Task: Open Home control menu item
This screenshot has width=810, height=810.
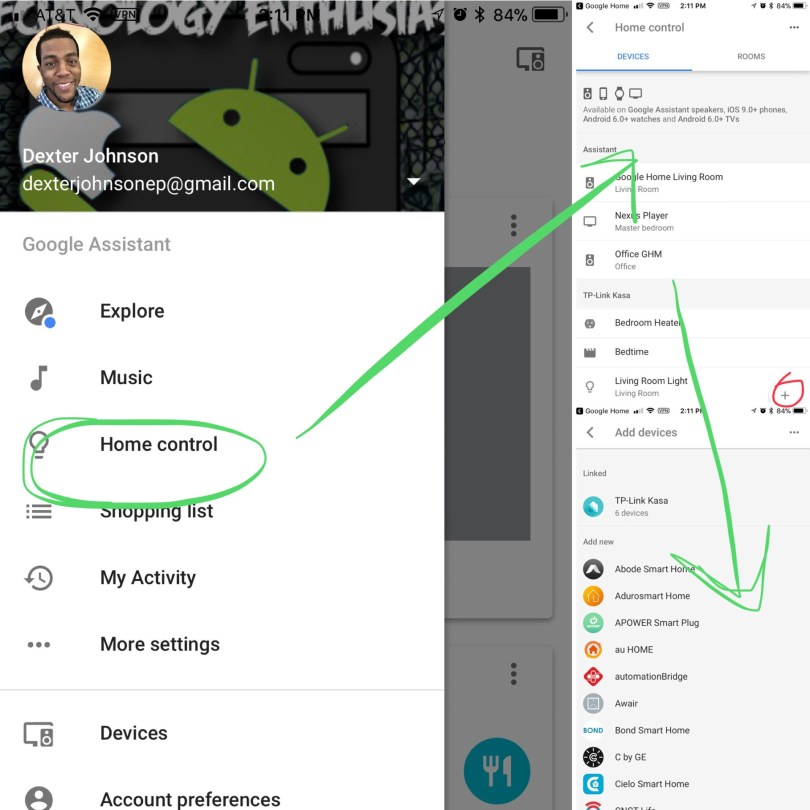Action: (158, 445)
